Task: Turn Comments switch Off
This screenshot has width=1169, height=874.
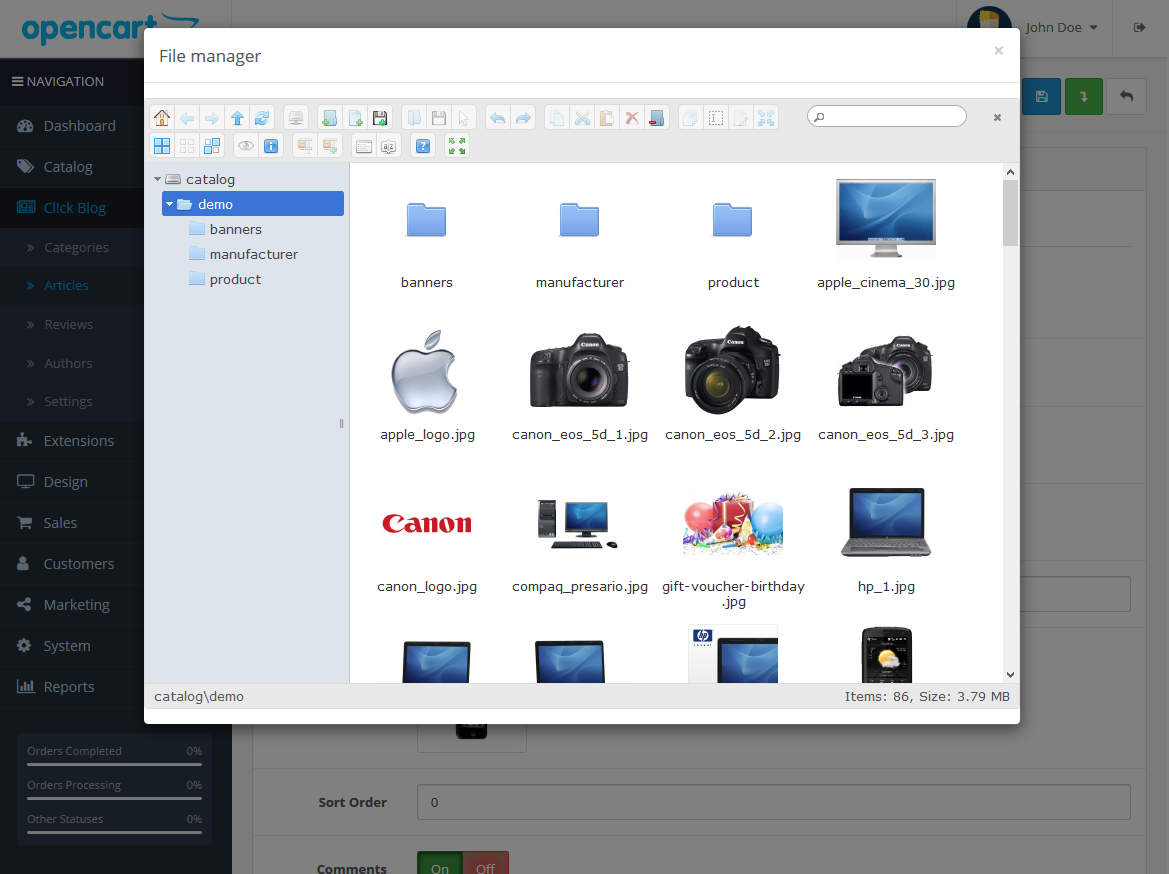Action: tap(485, 865)
